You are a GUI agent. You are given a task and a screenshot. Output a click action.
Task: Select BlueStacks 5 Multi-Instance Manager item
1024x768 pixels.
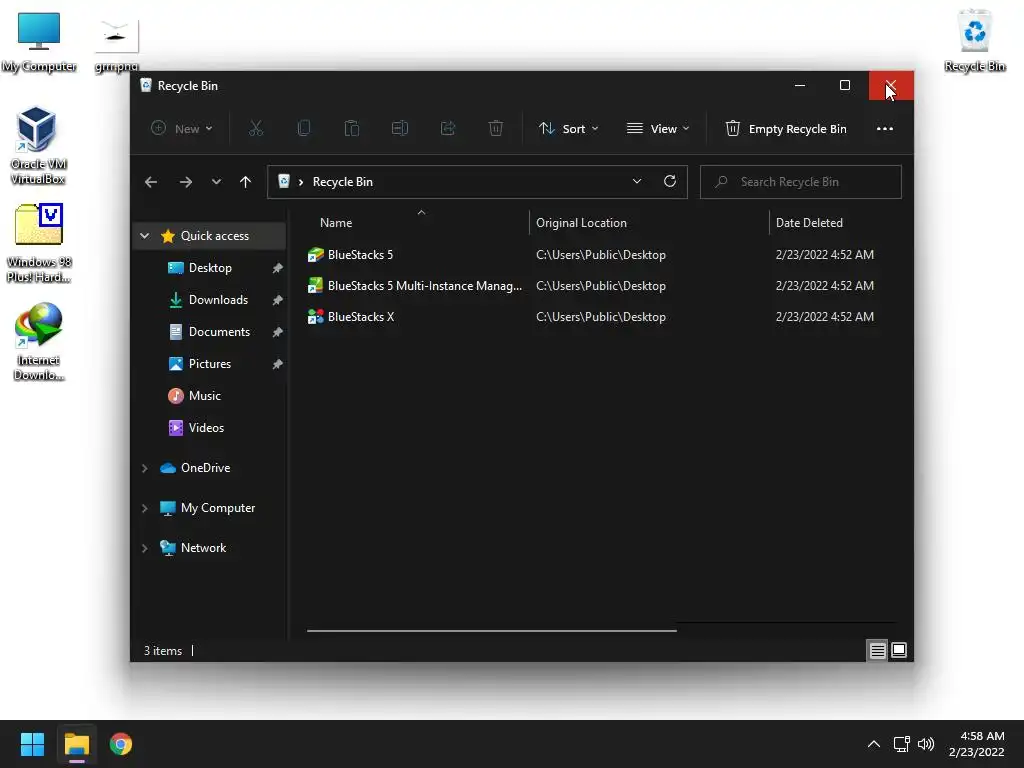[x=415, y=285]
